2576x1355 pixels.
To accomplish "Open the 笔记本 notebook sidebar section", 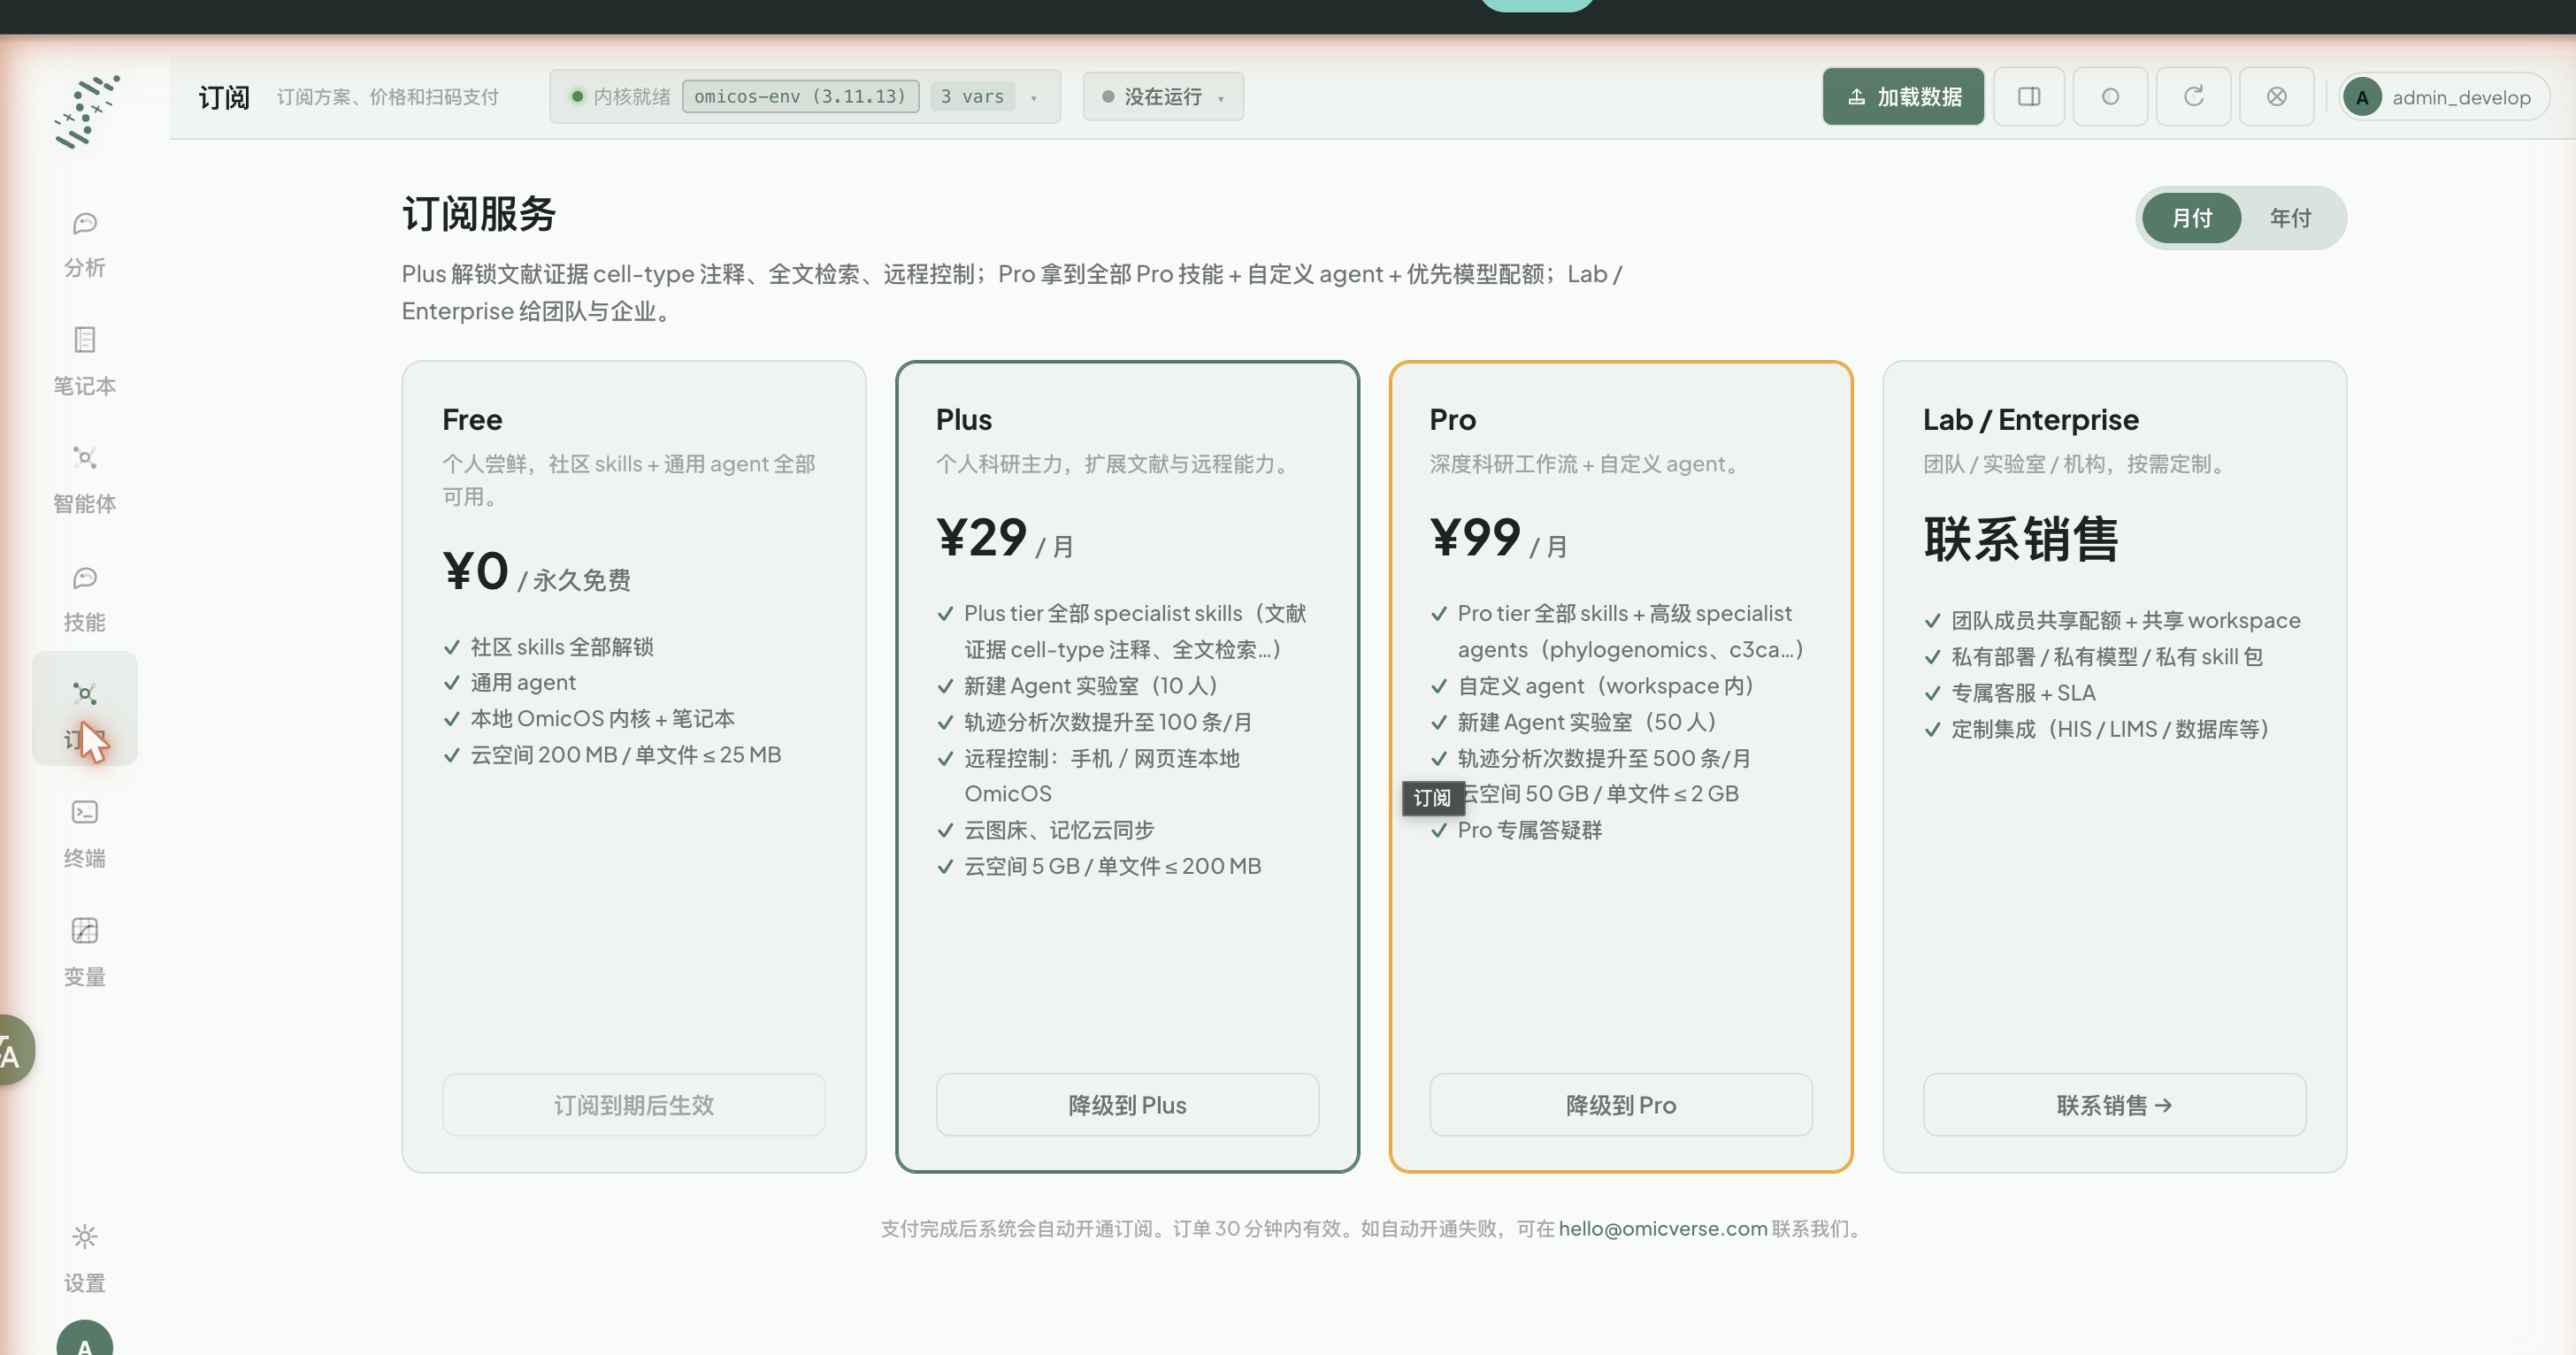I will (x=84, y=362).
